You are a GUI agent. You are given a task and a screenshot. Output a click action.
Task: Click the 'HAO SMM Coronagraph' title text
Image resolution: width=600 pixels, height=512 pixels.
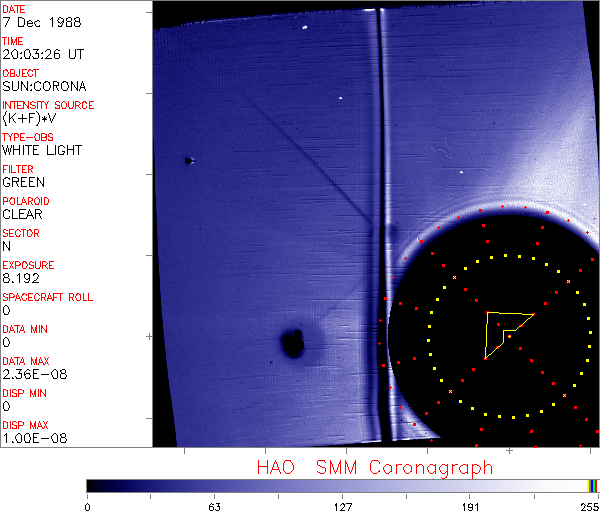pyautogui.click(x=375, y=467)
